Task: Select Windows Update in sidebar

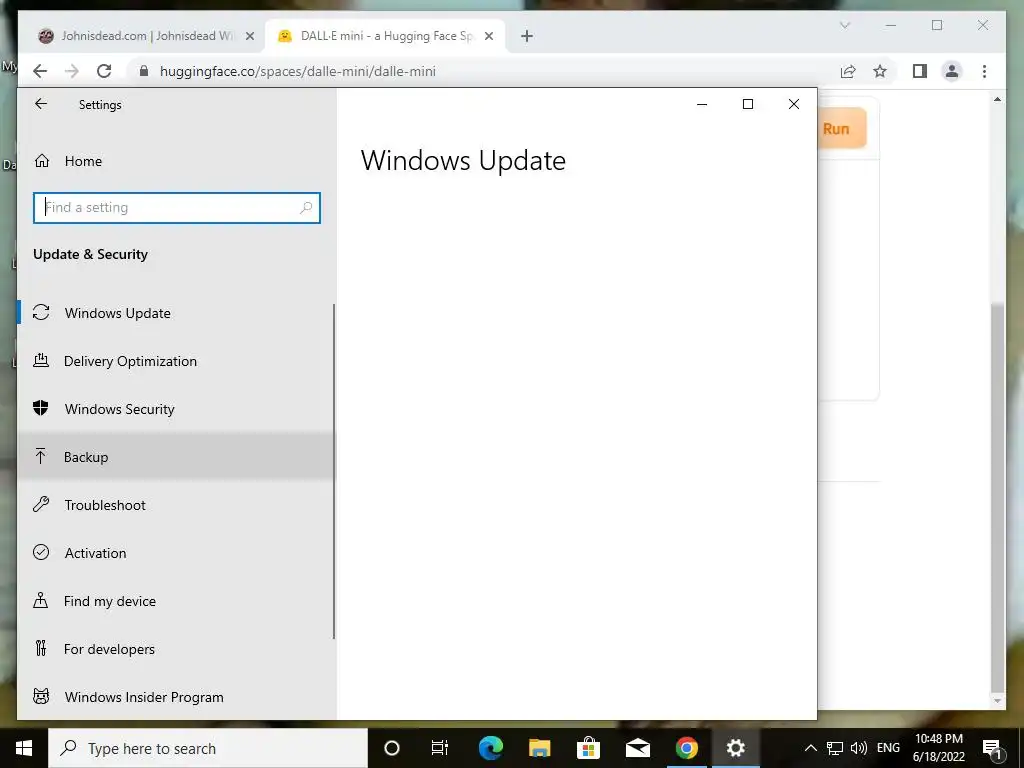Action: point(176,313)
